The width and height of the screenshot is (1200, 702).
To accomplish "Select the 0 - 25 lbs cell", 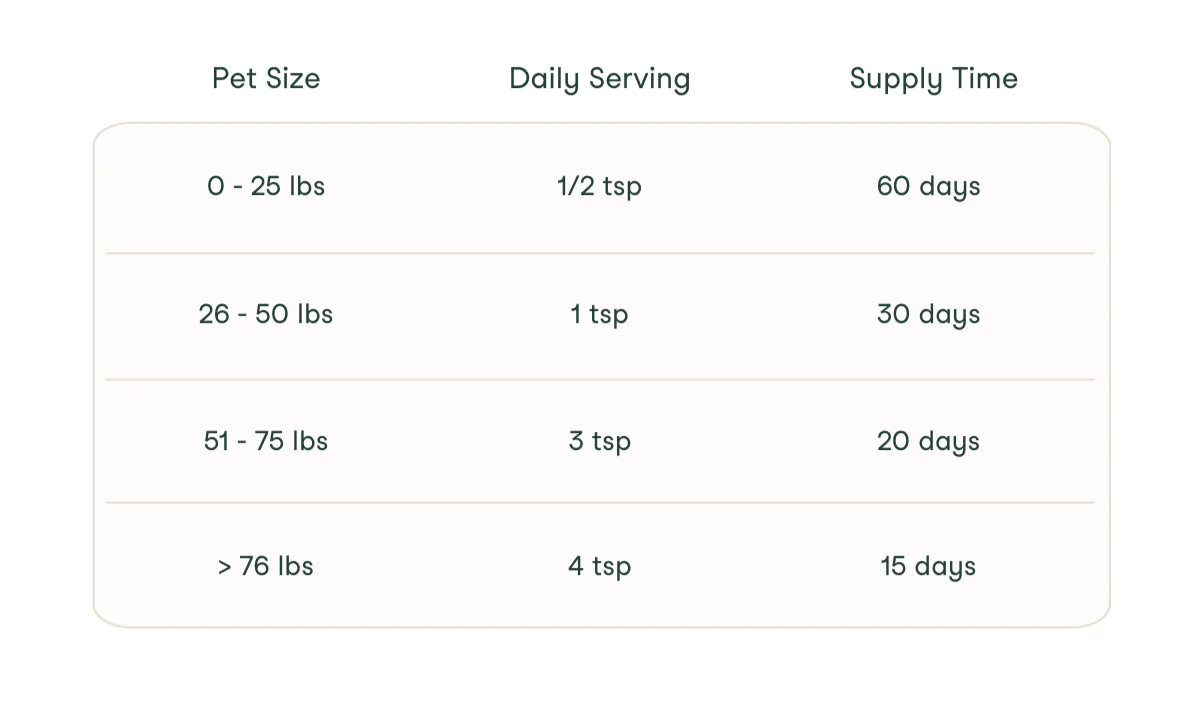I will 266,186.
